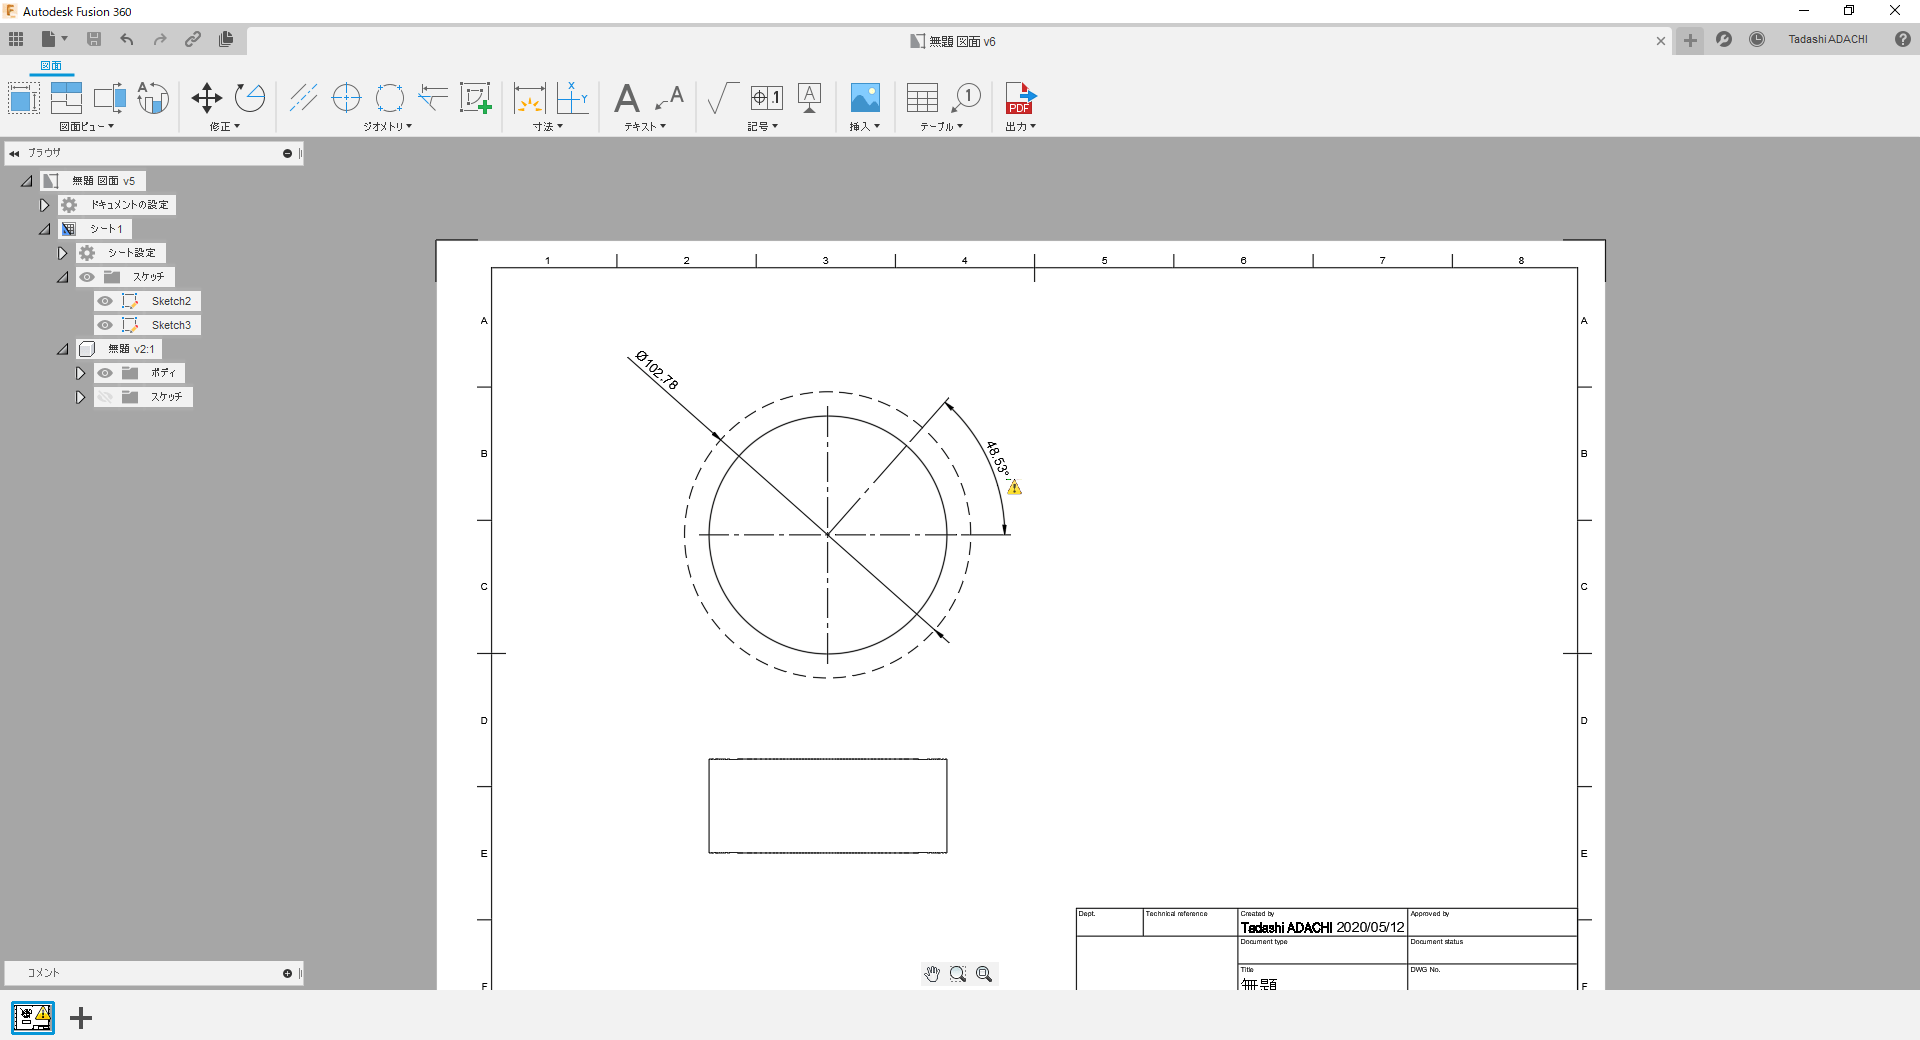Toggle visibility of ボディ folder
The width and height of the screenshot is (1920, 1040).
tap(105, 373)
